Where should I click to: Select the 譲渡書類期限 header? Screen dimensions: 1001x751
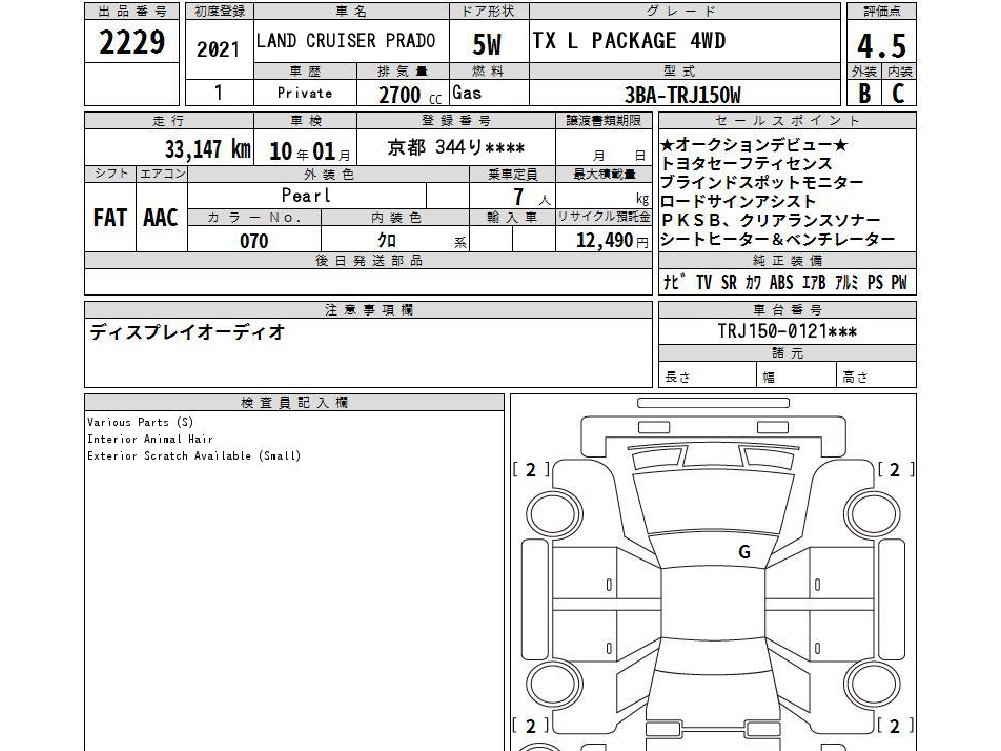click(x=603, y=120)
